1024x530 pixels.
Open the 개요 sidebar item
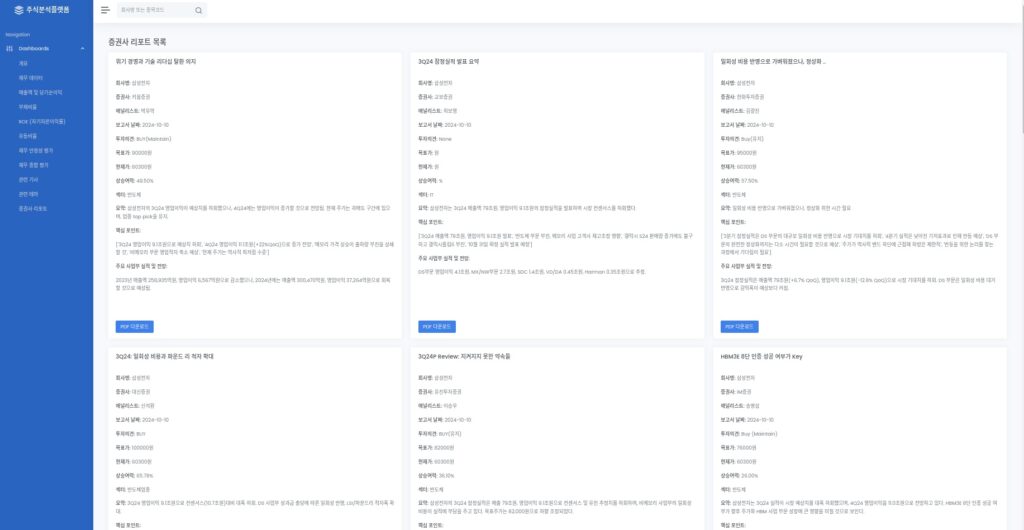tap(24, 63)
